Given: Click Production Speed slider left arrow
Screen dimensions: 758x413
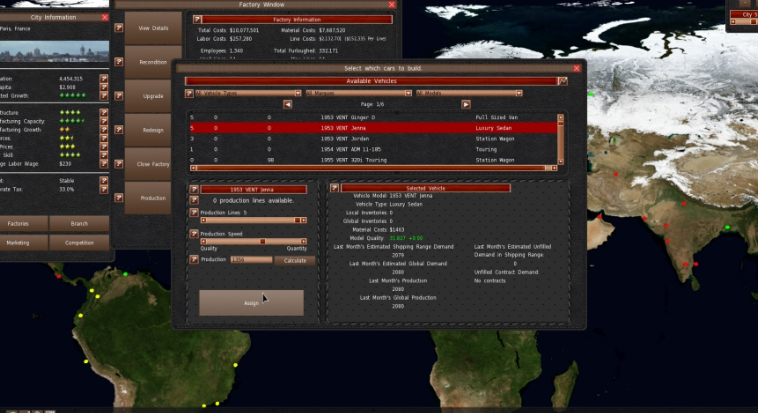Looking at the screenshot, I should 204,241.
